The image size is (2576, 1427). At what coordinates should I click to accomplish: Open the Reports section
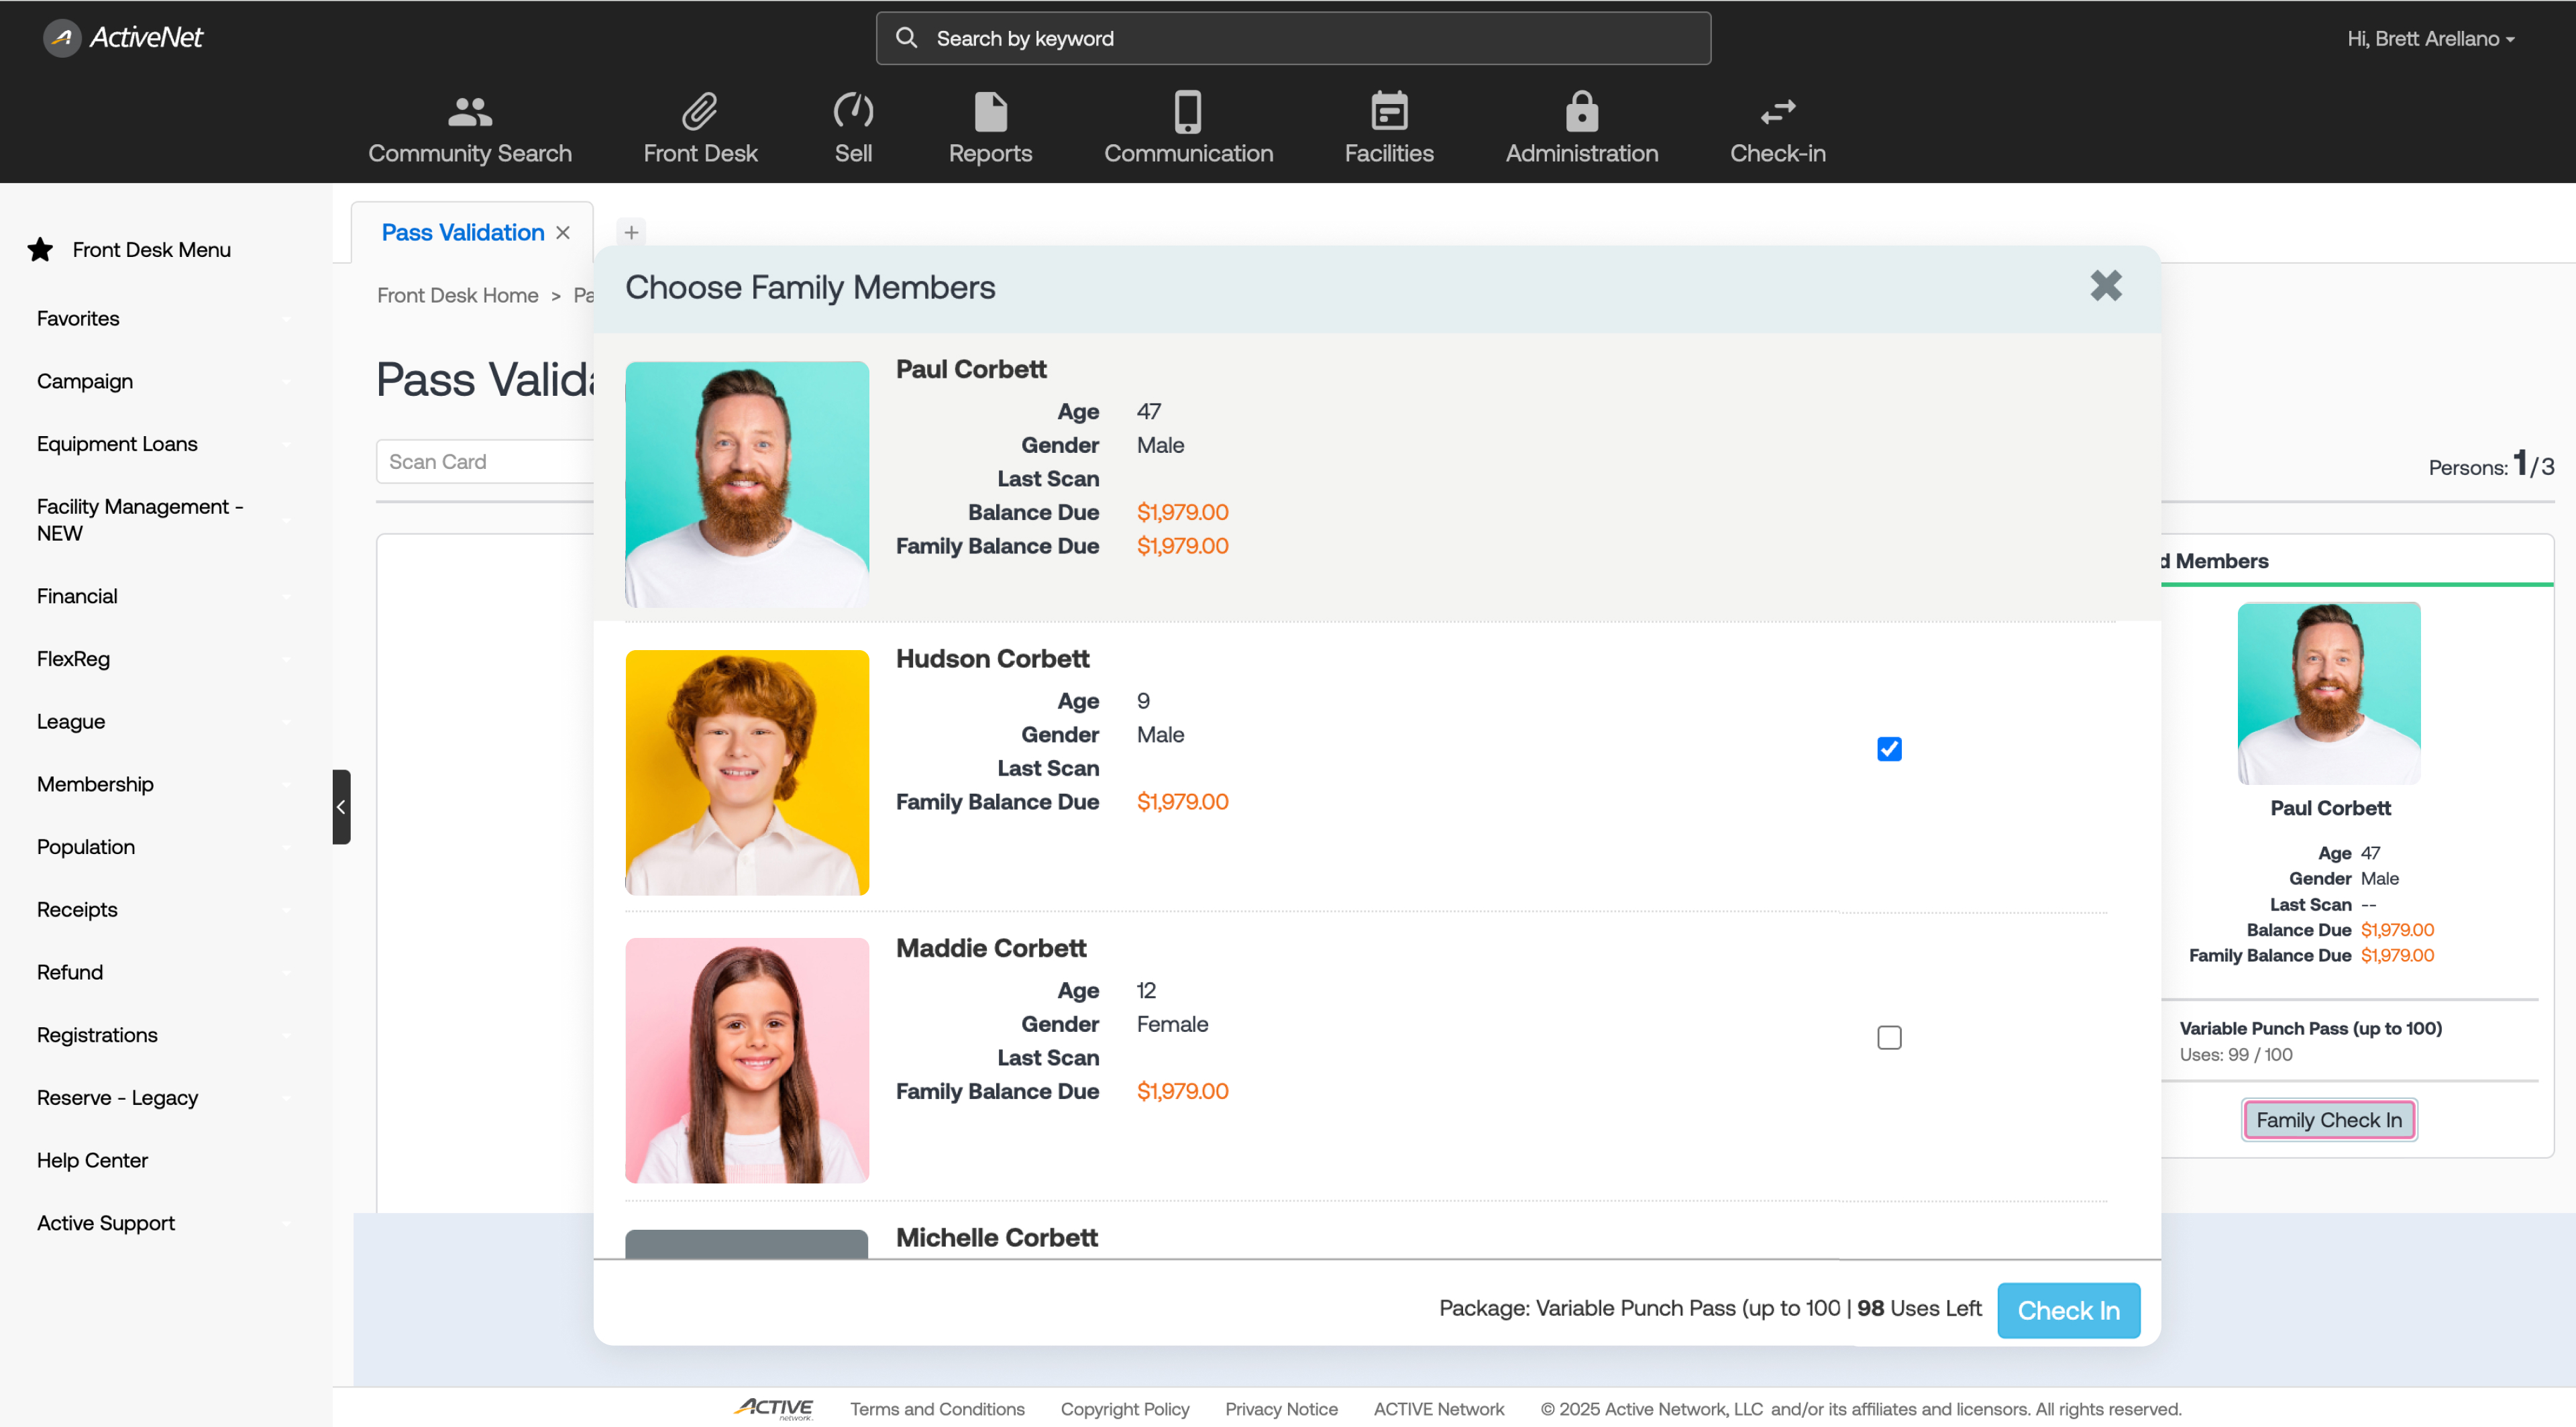989,127
